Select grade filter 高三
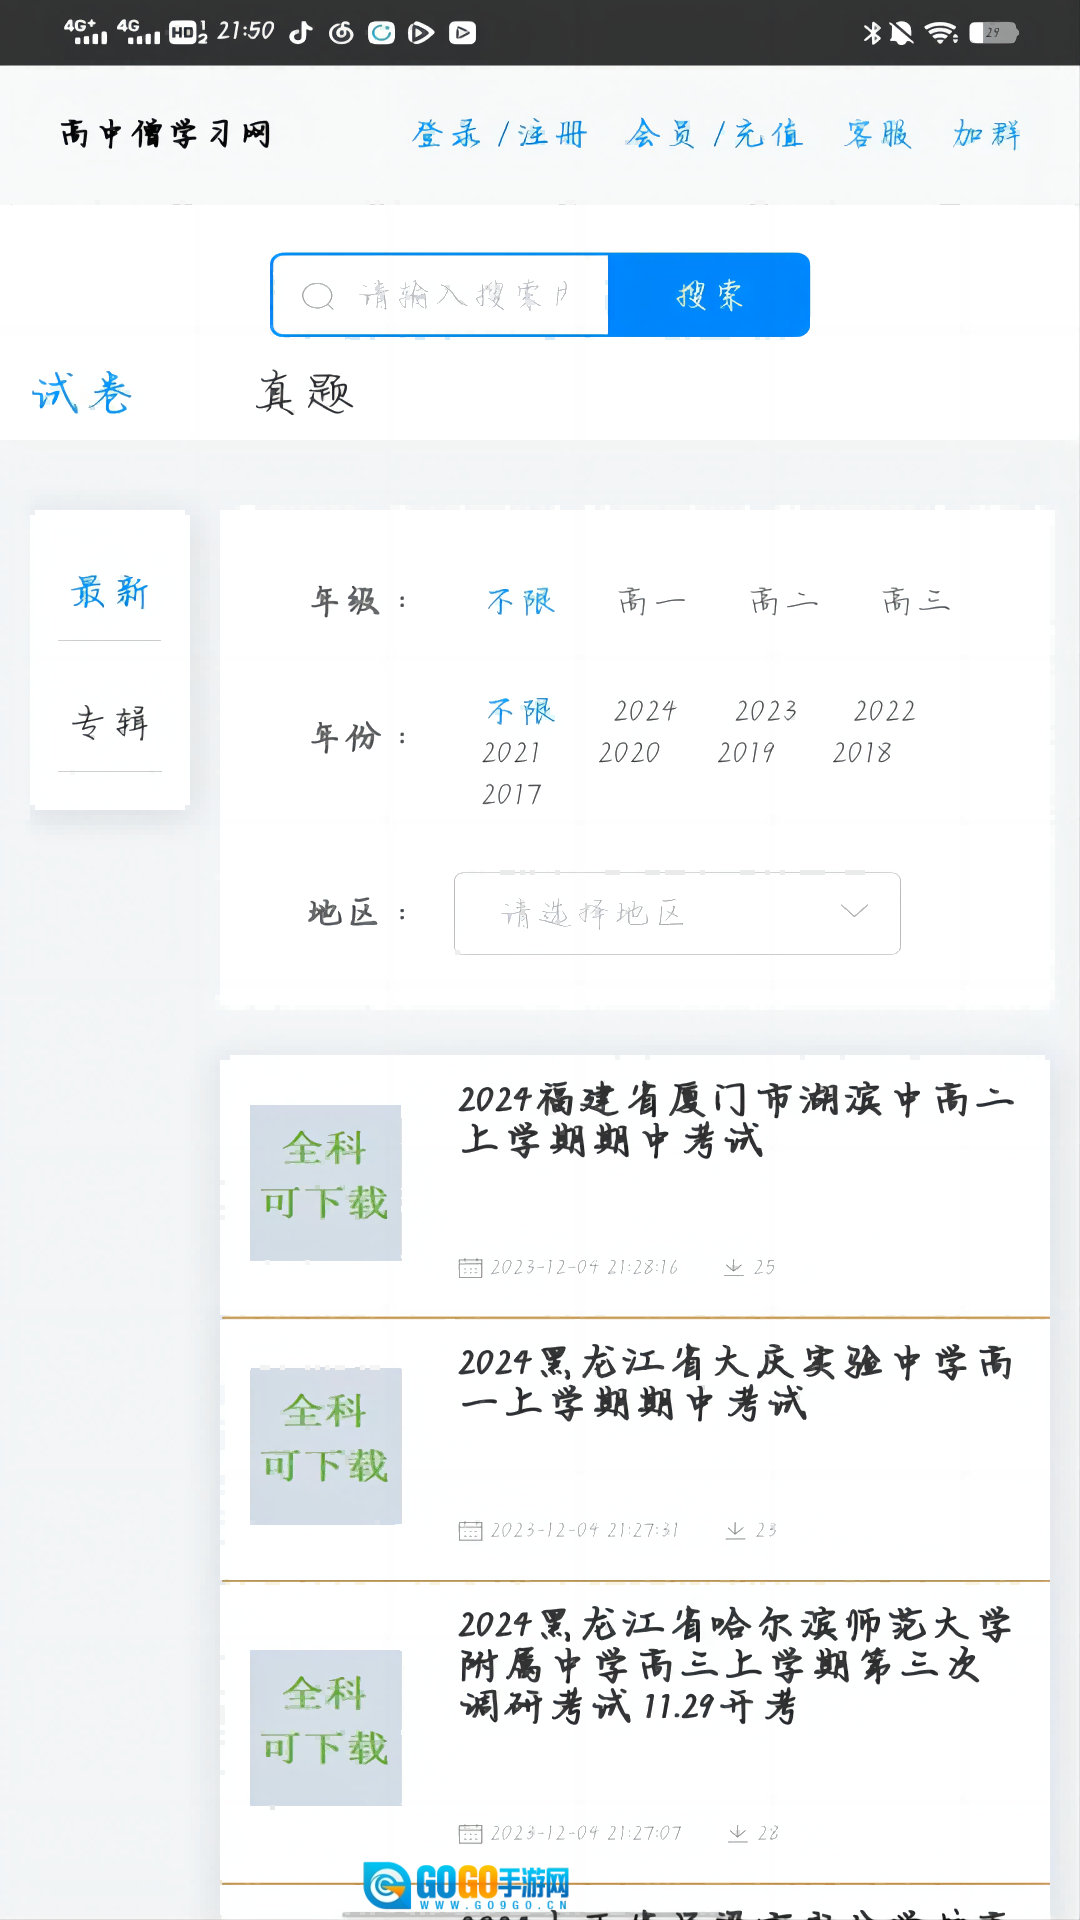The height and width of the screenshot is (1920, 1080). 915,601
